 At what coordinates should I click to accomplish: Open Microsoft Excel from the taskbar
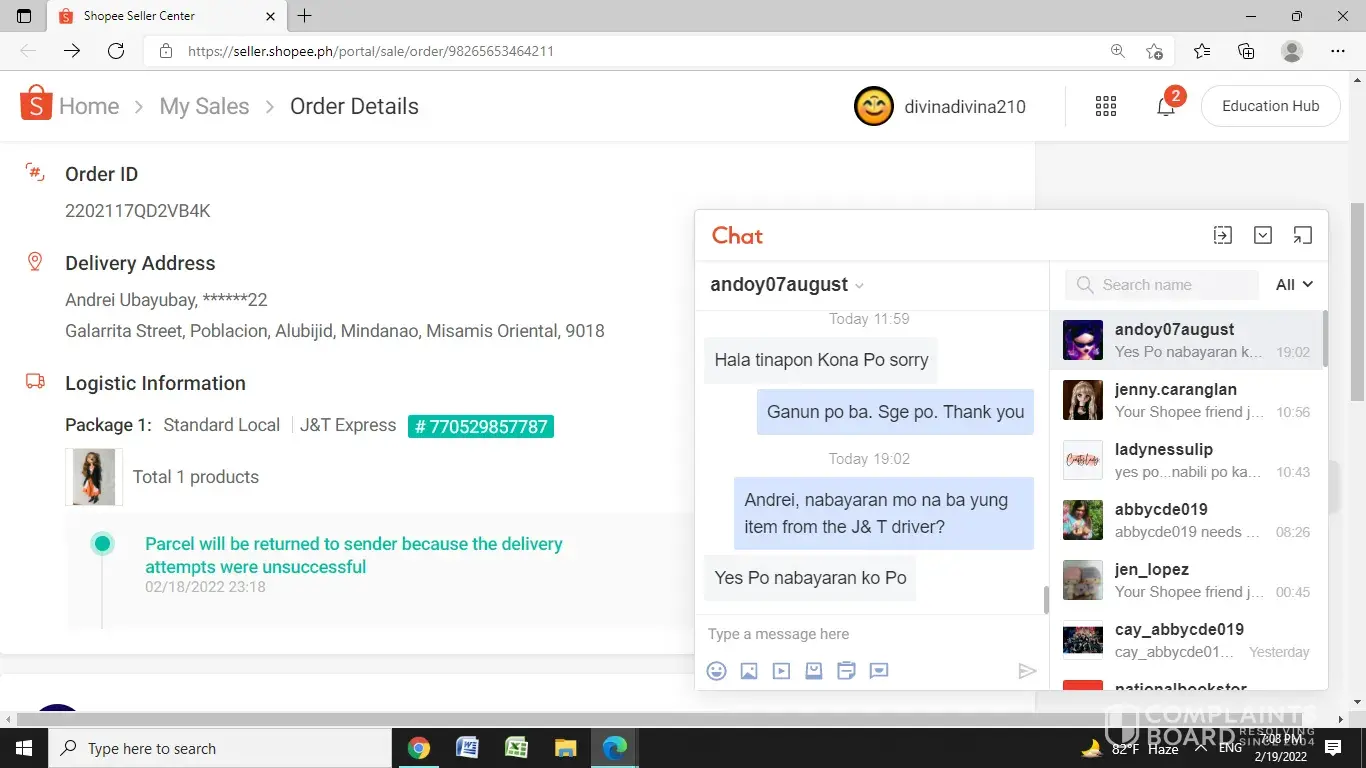tap(516, 748)
